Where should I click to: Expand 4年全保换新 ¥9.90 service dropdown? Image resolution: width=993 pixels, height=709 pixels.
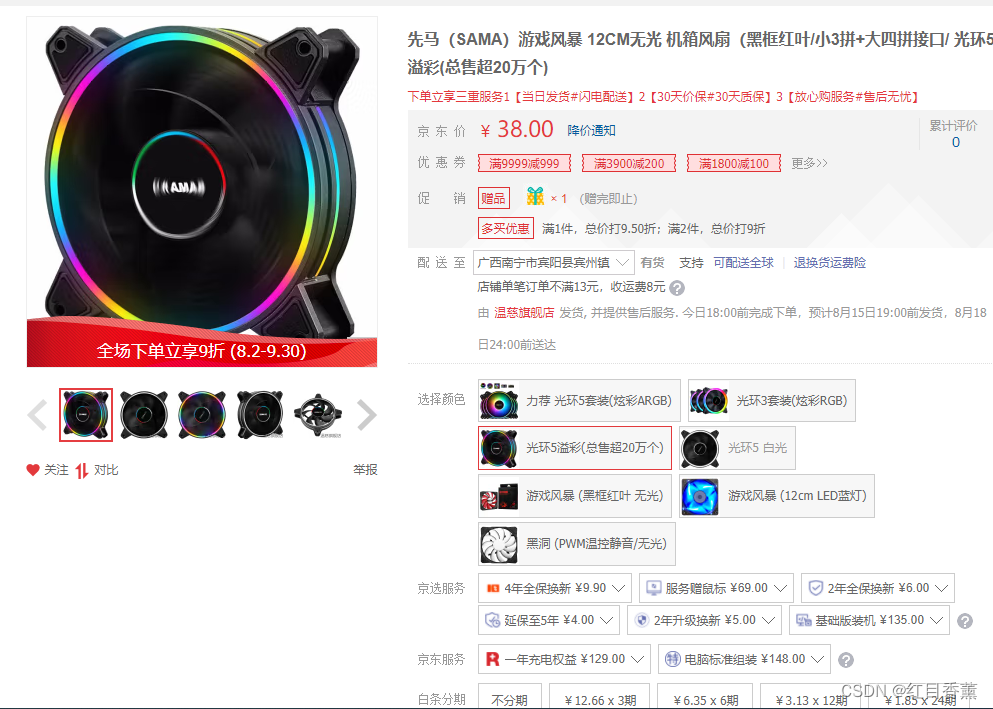555,588
